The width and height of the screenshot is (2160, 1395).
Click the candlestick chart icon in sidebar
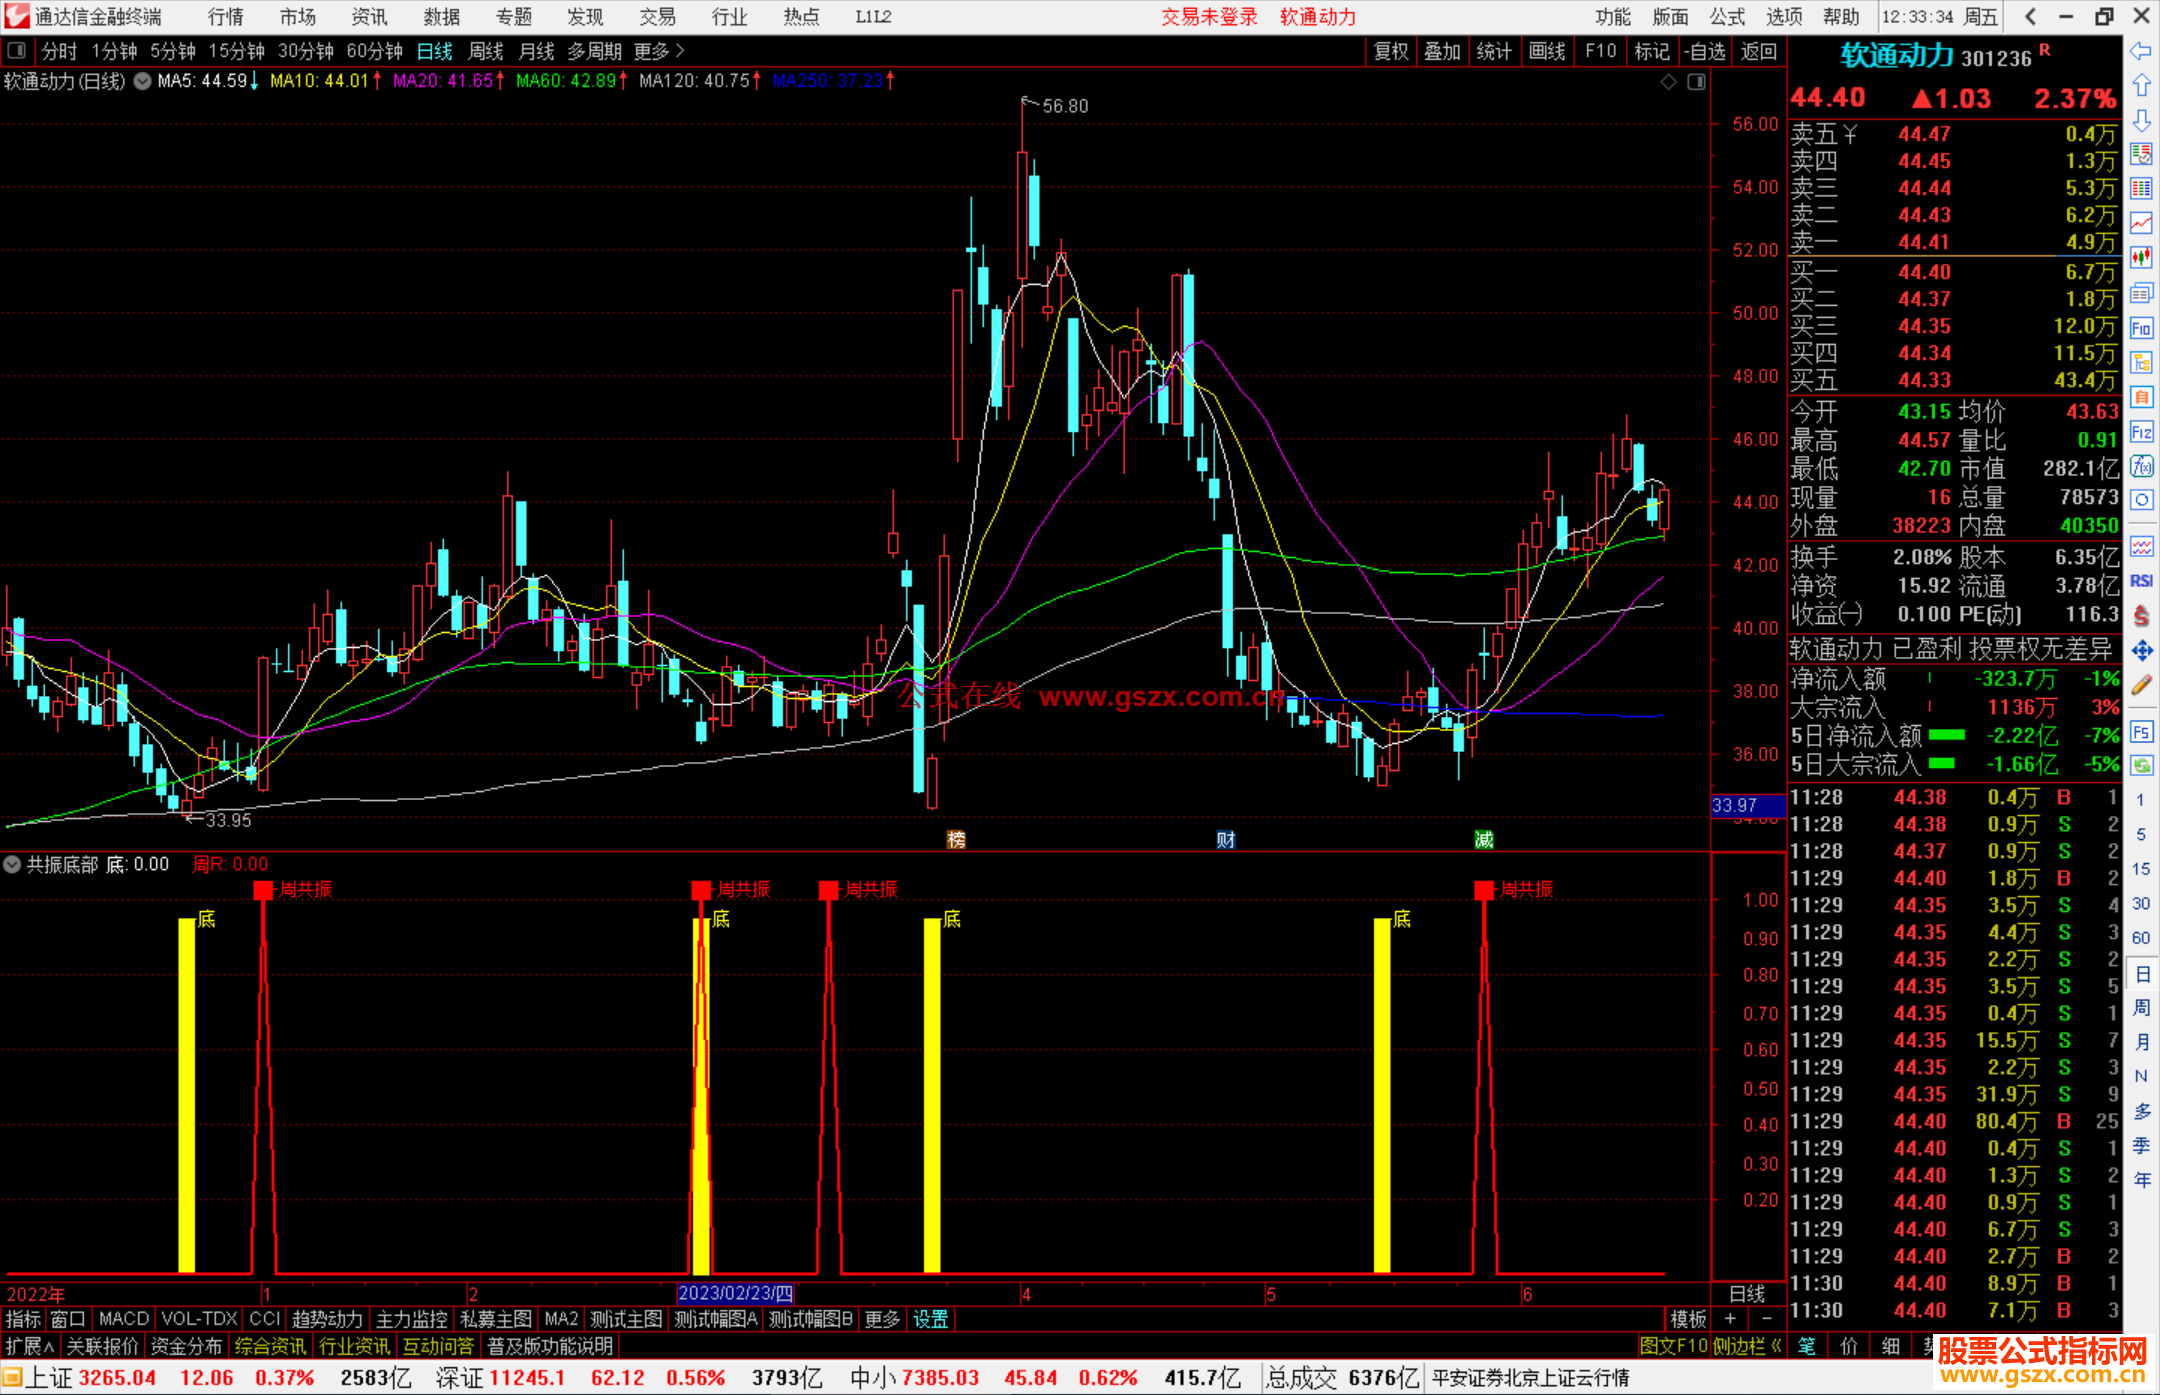pyautogui.click(x=2141, y=258)
